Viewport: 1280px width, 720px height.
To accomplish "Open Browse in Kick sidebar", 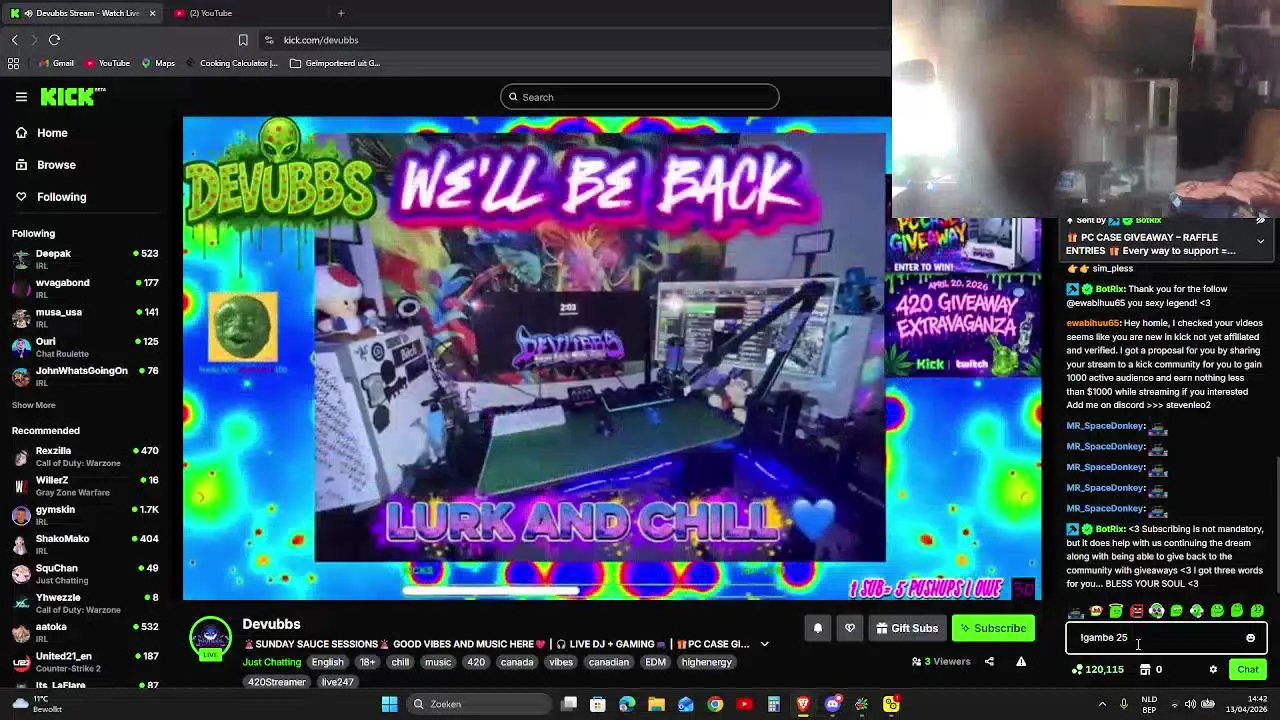I will pos(56,165).
